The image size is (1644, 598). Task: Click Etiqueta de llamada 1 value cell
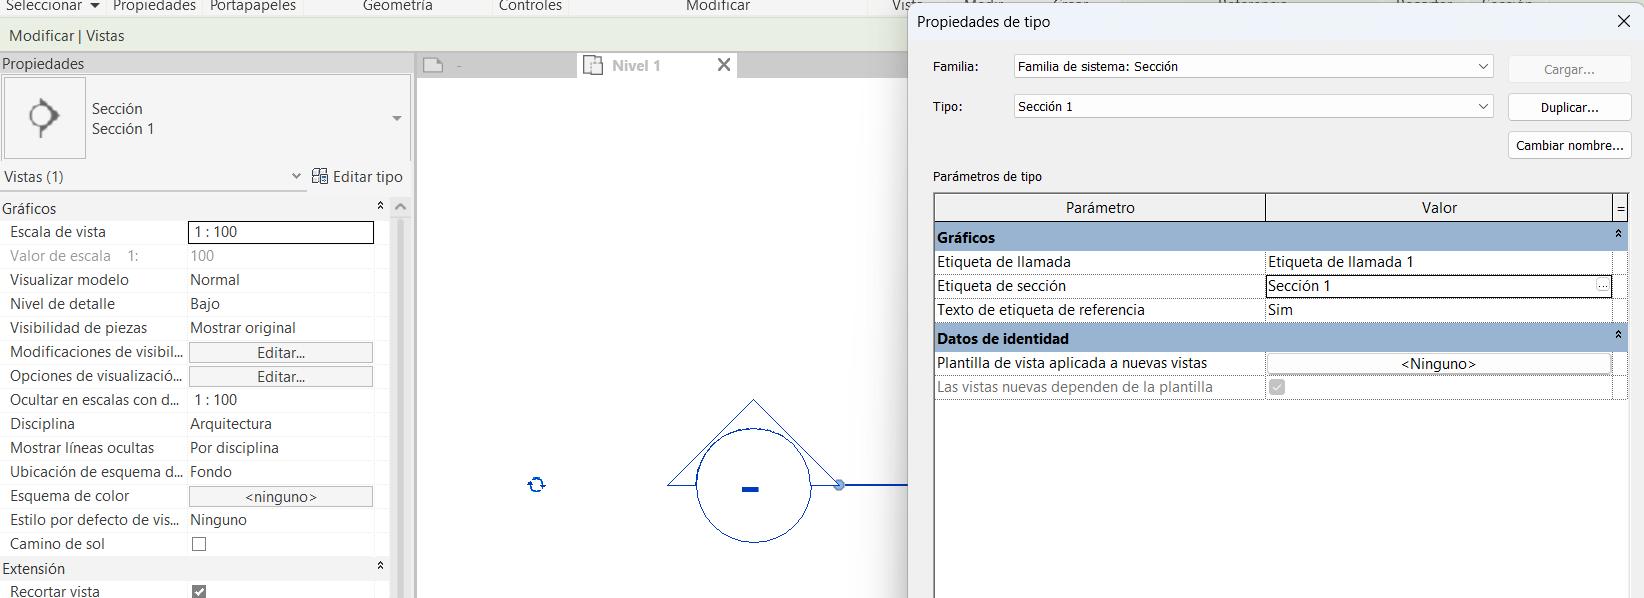pos(1439,262)
